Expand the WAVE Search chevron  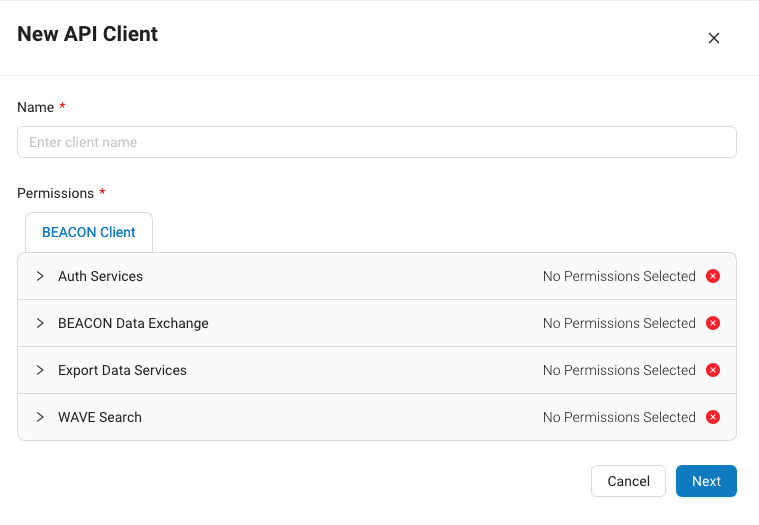40,417
